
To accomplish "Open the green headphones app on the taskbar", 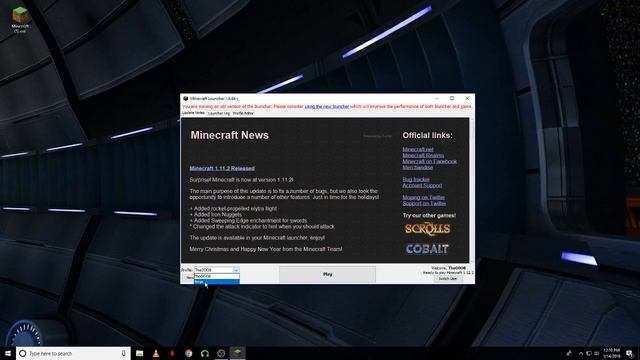I will pos(204,353).
